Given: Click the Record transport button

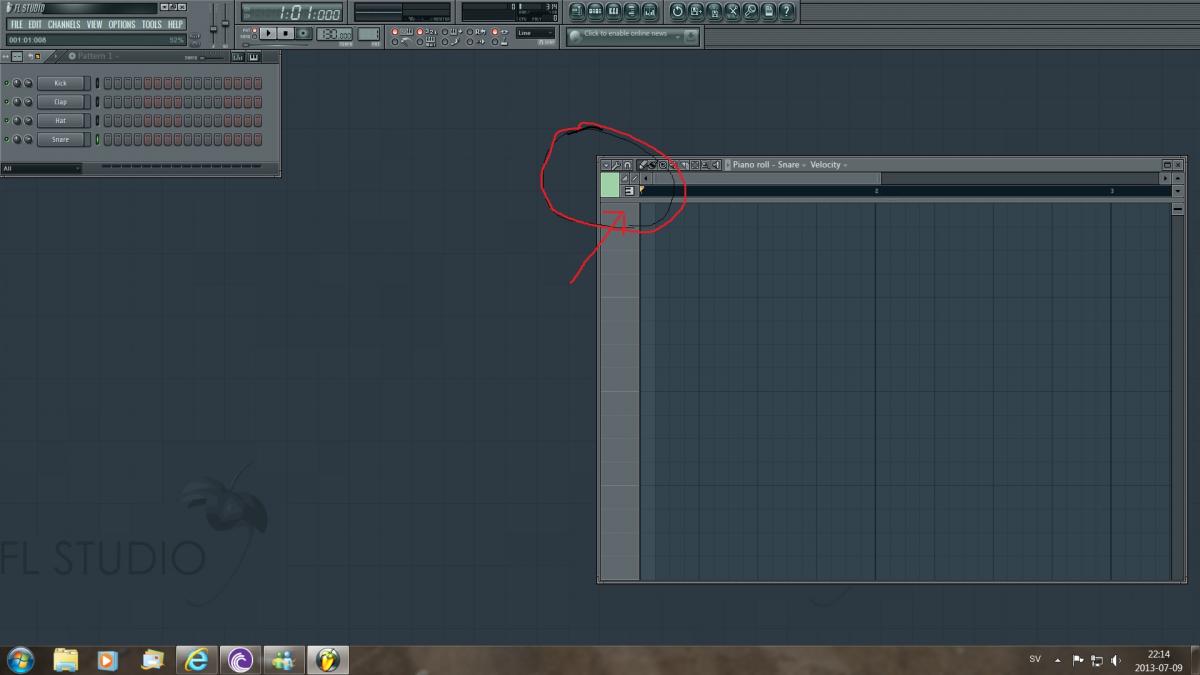Looking at the screenshot, I should click(x=304, y=34).
